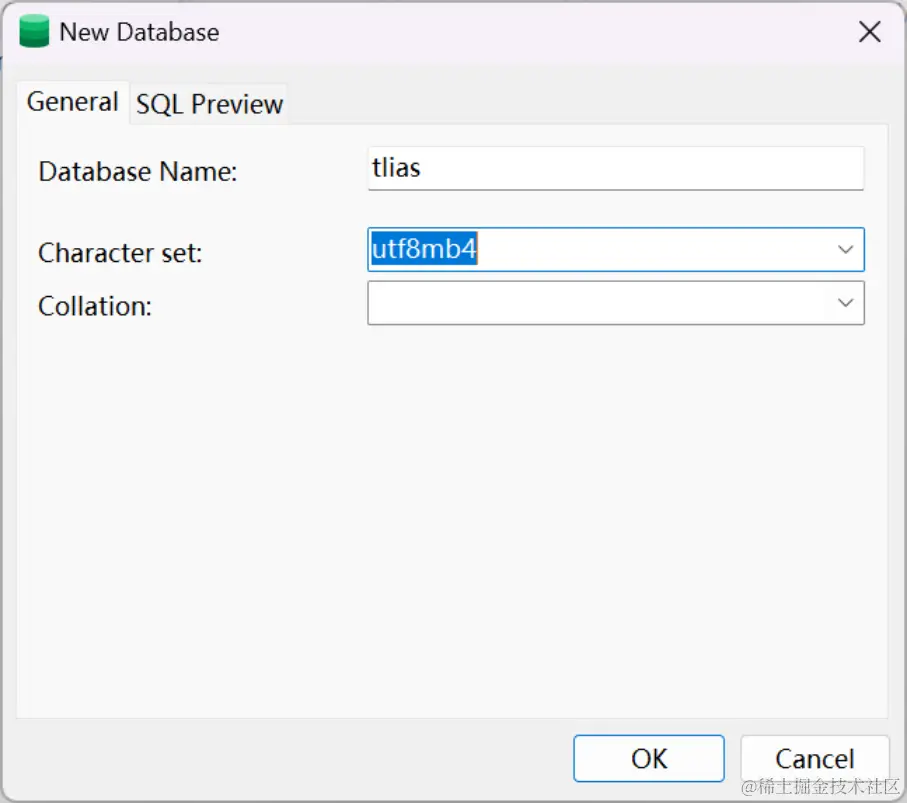Screen dimensions: 907x803
Task: Click the "Collation:" label
Action: point(95,306)
